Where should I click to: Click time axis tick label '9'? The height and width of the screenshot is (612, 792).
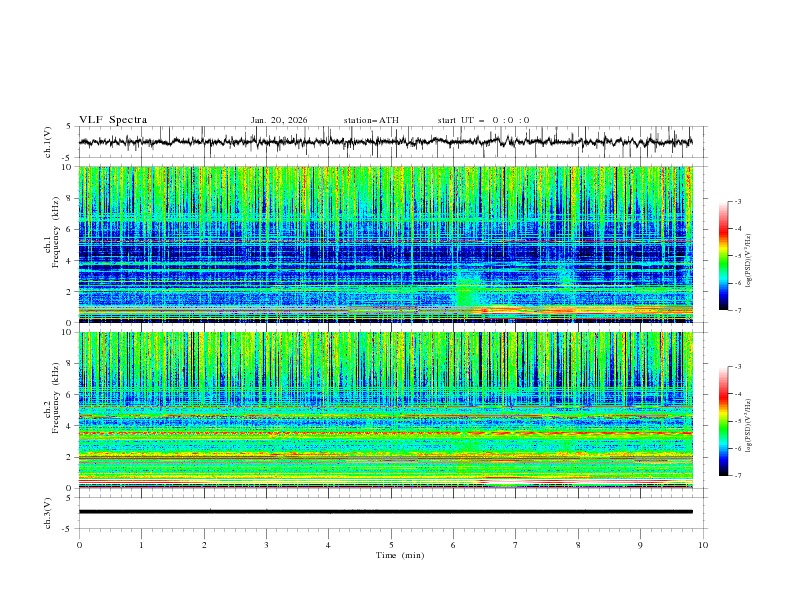tap(640, 545)
